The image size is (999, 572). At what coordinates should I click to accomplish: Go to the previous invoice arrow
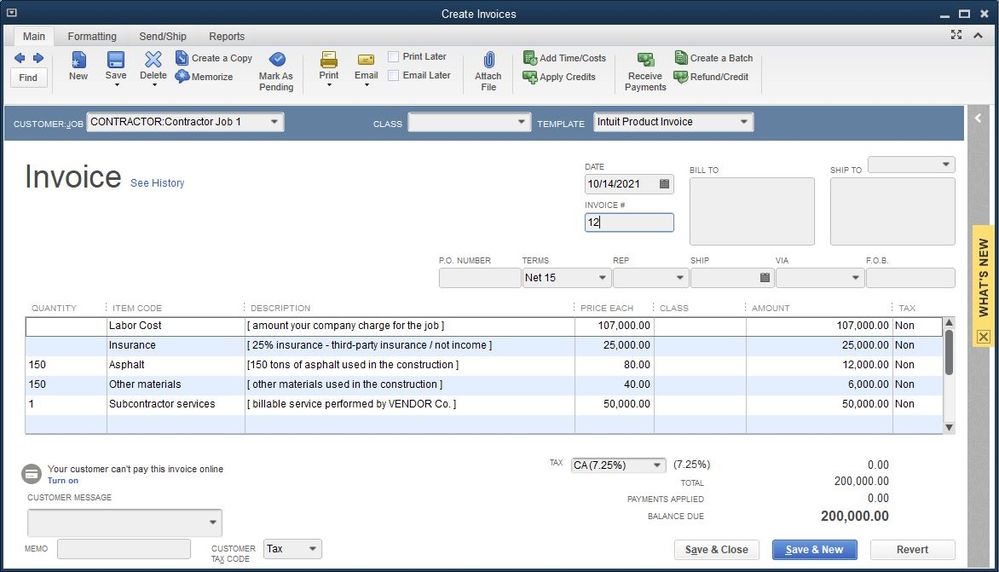point(20,58)
